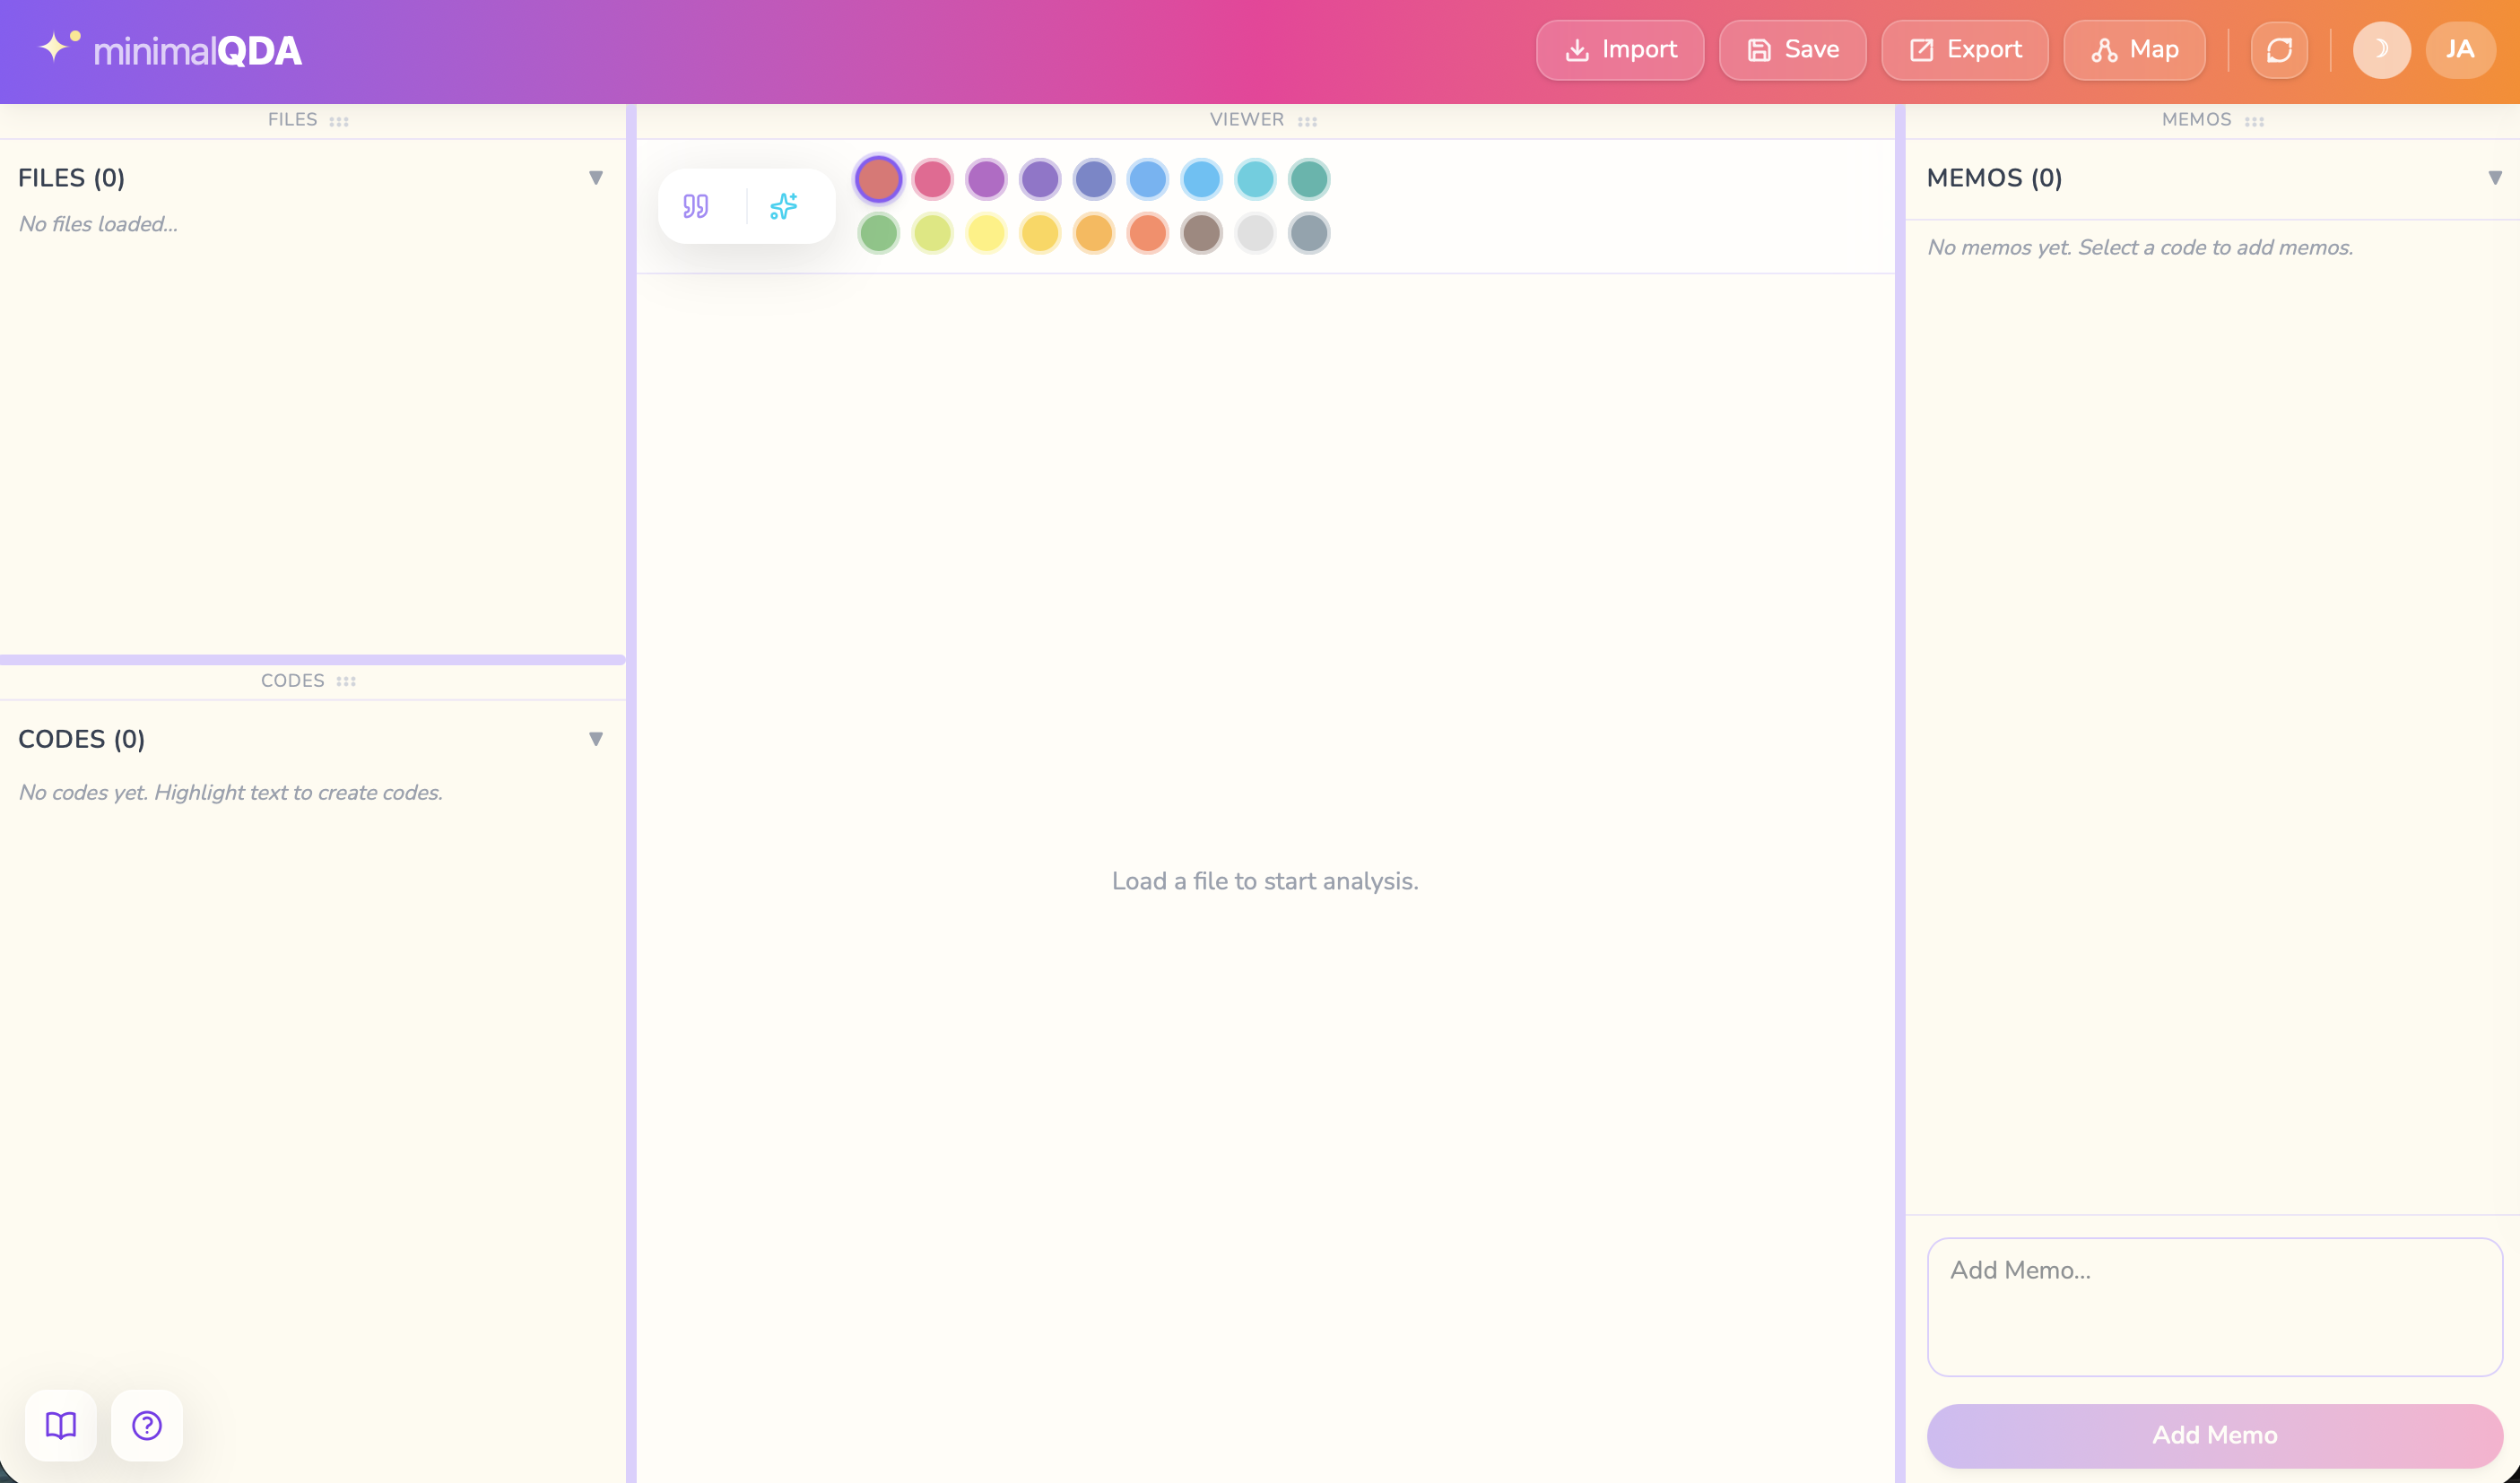The image size is (2520, 1483).
Task: Click the minimalQDA sparkles logo
Action: (56, 46)
